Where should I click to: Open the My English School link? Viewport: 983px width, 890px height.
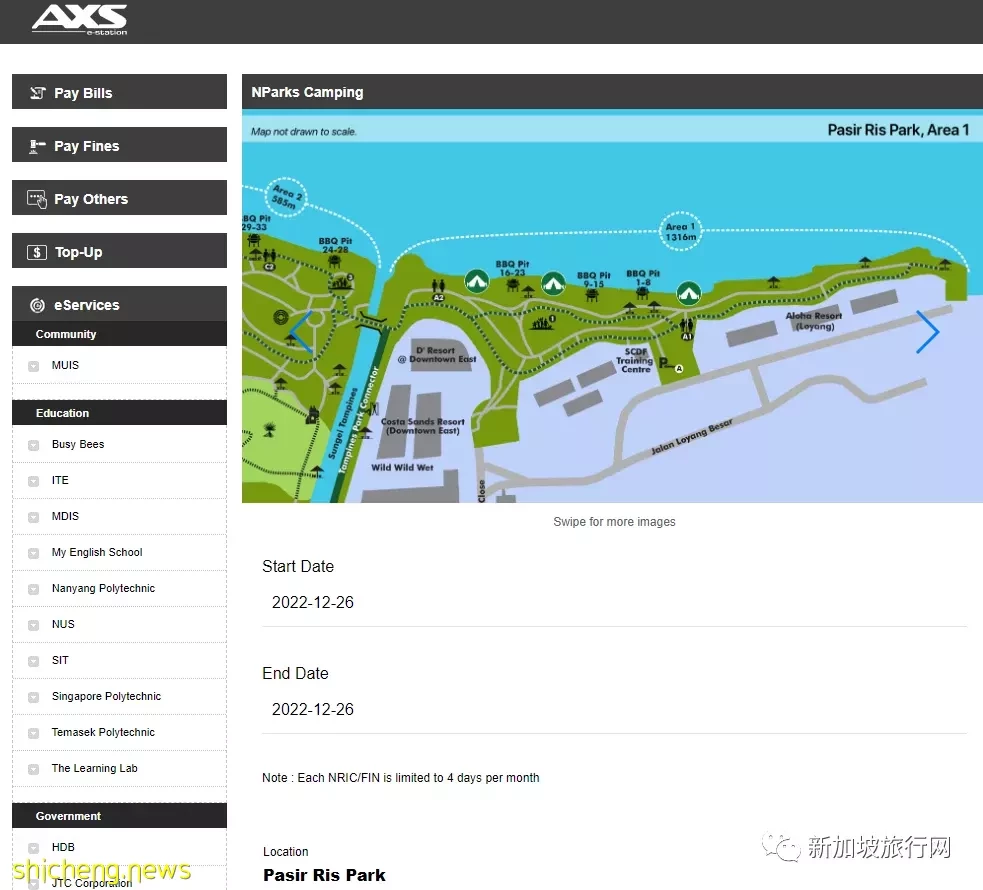(x=97, y=552)
